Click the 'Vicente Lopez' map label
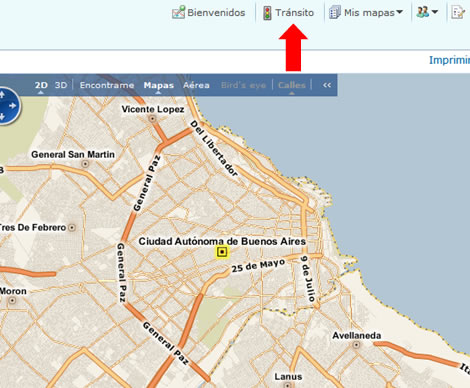Viewport: 470px width, 388px height. [x=153, y=109]
